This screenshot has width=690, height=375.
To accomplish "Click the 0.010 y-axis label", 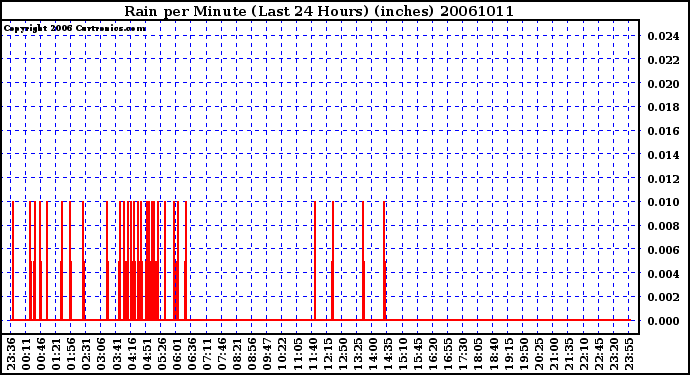I will click(663, 202).
